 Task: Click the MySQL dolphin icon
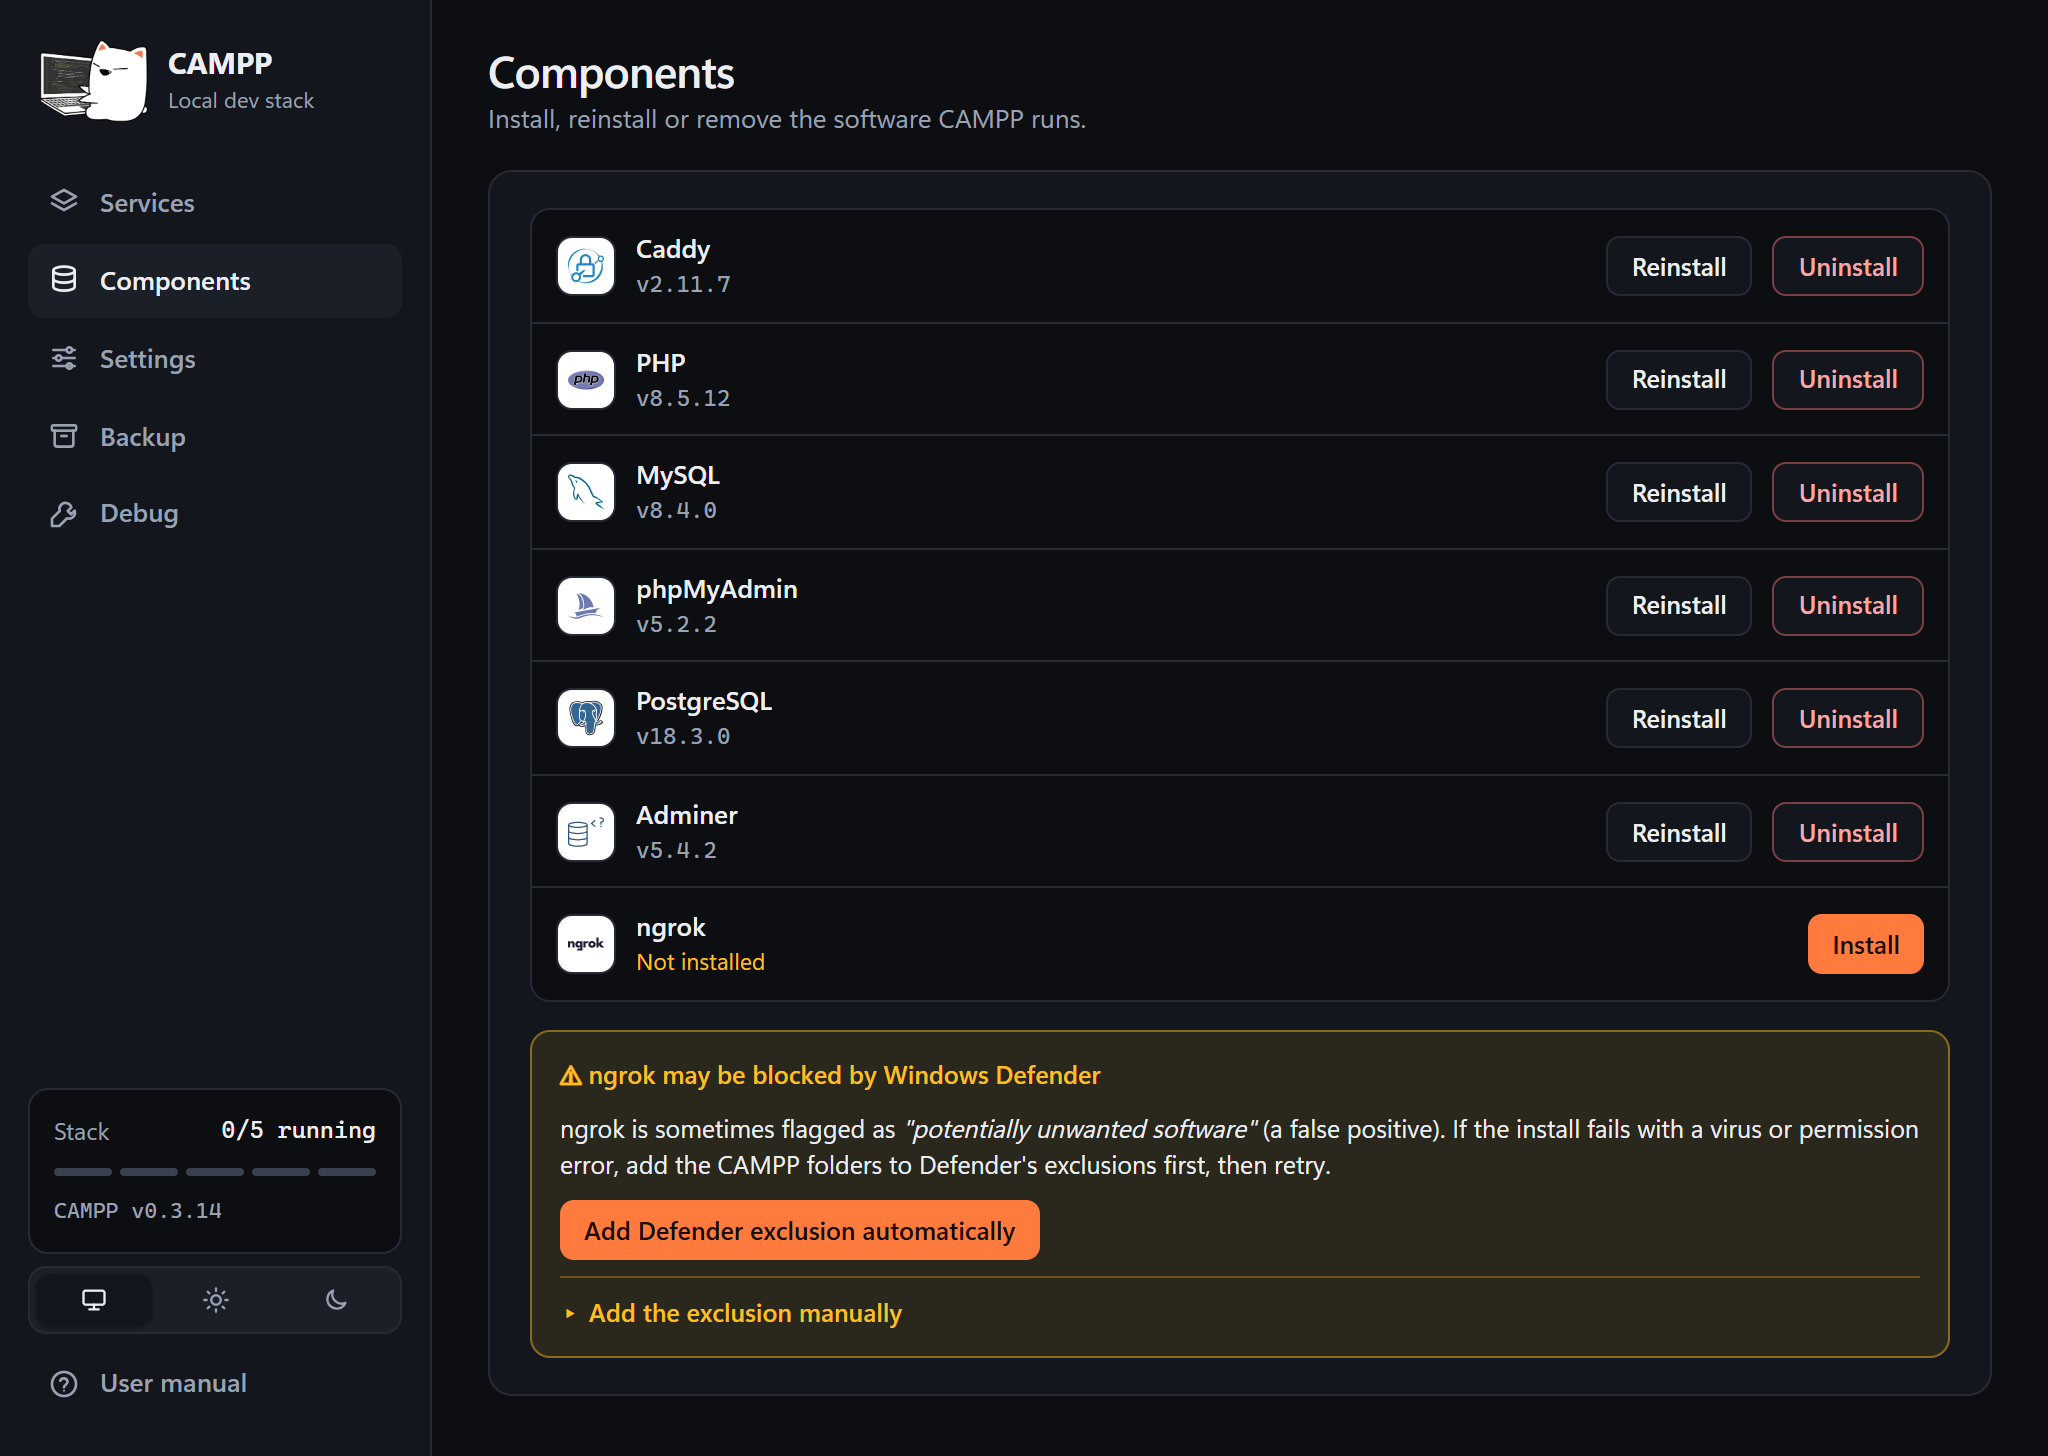[x=586, y=492]
